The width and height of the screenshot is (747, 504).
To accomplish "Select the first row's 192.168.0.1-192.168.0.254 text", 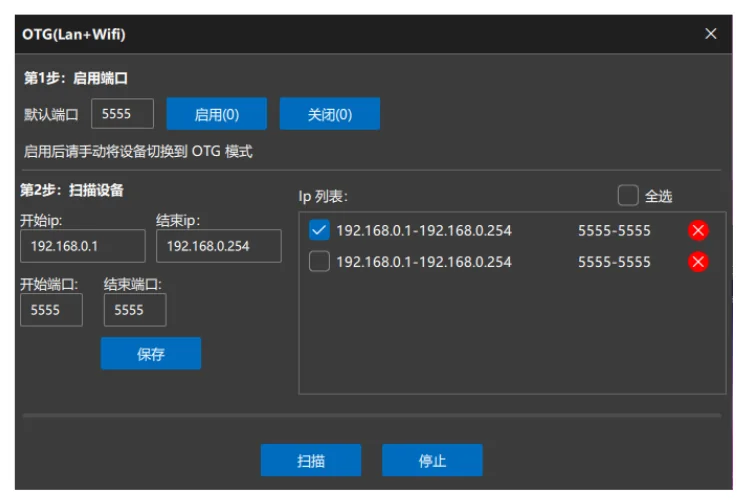I will pyautogui.click(x=424, y=231).
